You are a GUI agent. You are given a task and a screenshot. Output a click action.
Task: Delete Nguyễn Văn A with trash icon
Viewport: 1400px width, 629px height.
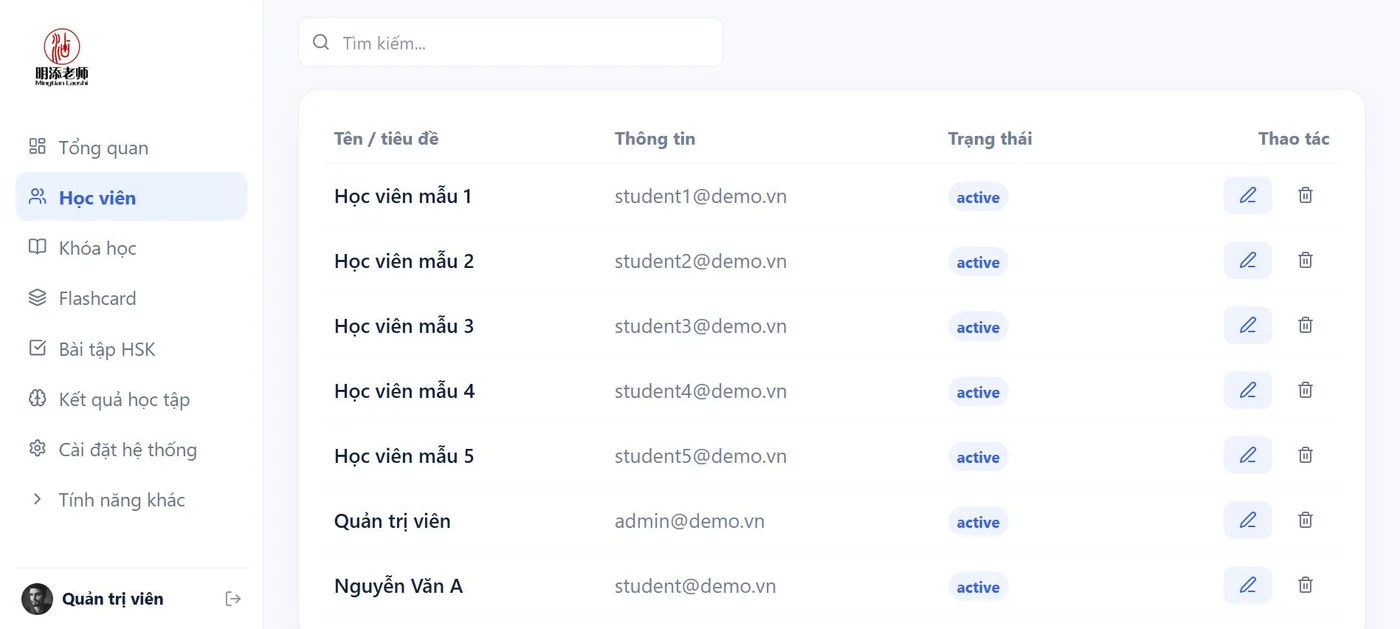[x=1305, y=585]
